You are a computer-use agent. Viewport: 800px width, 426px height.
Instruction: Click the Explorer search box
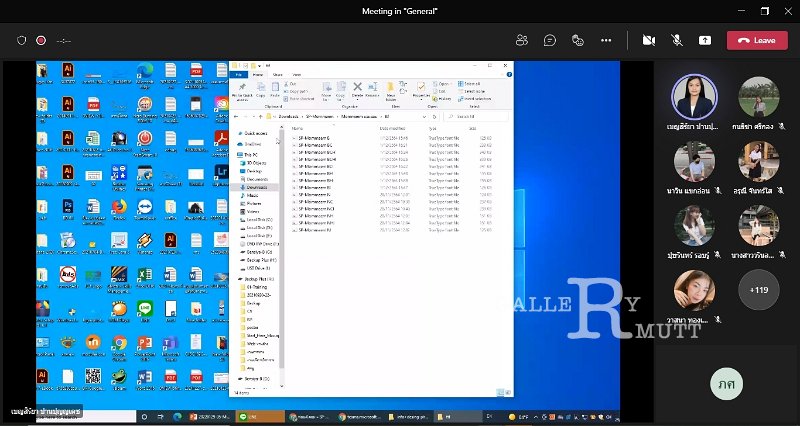coord(477,116)
